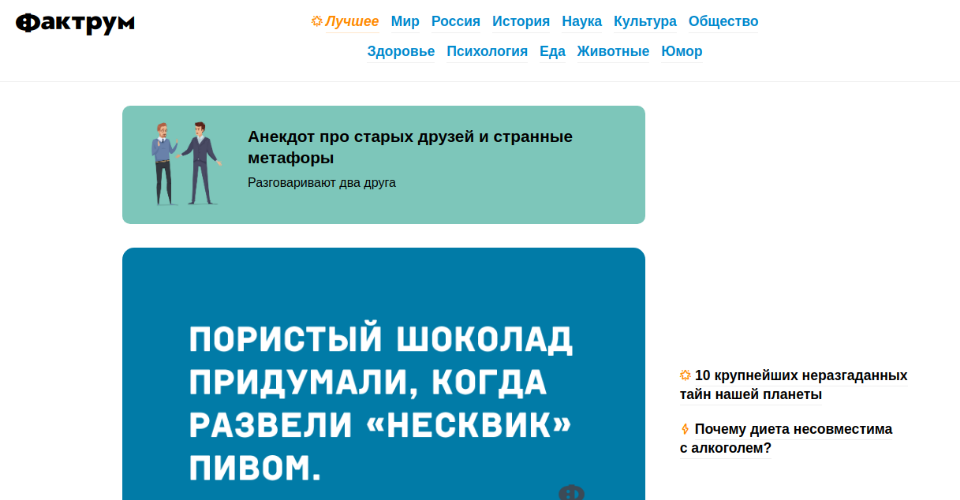Open article 'Анекдот про старых друзей и странные метафоры'
The width and height of the screenshot is (960, 500).
(x=410, y=147)
